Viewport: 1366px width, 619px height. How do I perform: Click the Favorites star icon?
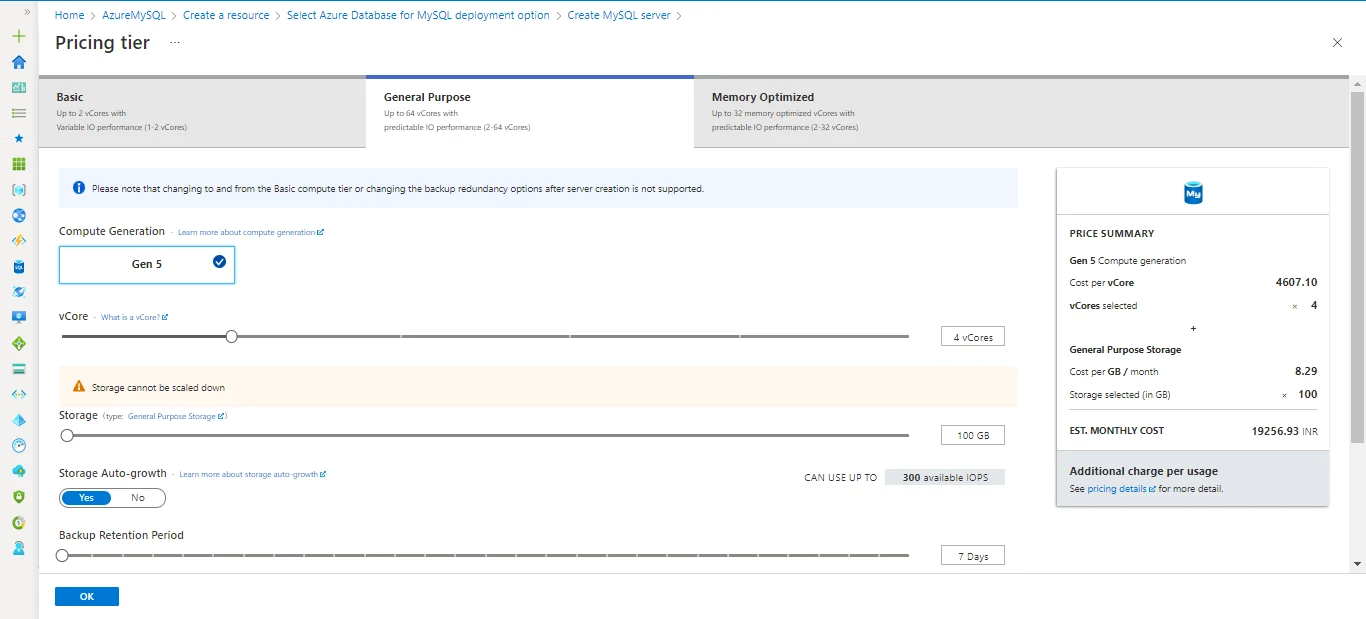pos(18,139)
